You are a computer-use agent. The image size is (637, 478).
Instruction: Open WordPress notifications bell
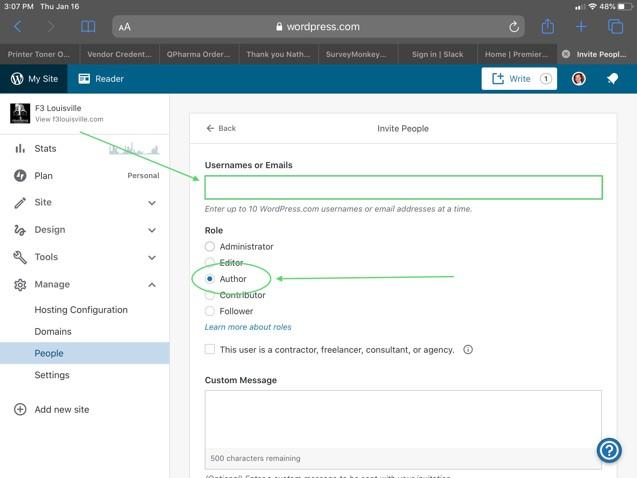[612, 79]
